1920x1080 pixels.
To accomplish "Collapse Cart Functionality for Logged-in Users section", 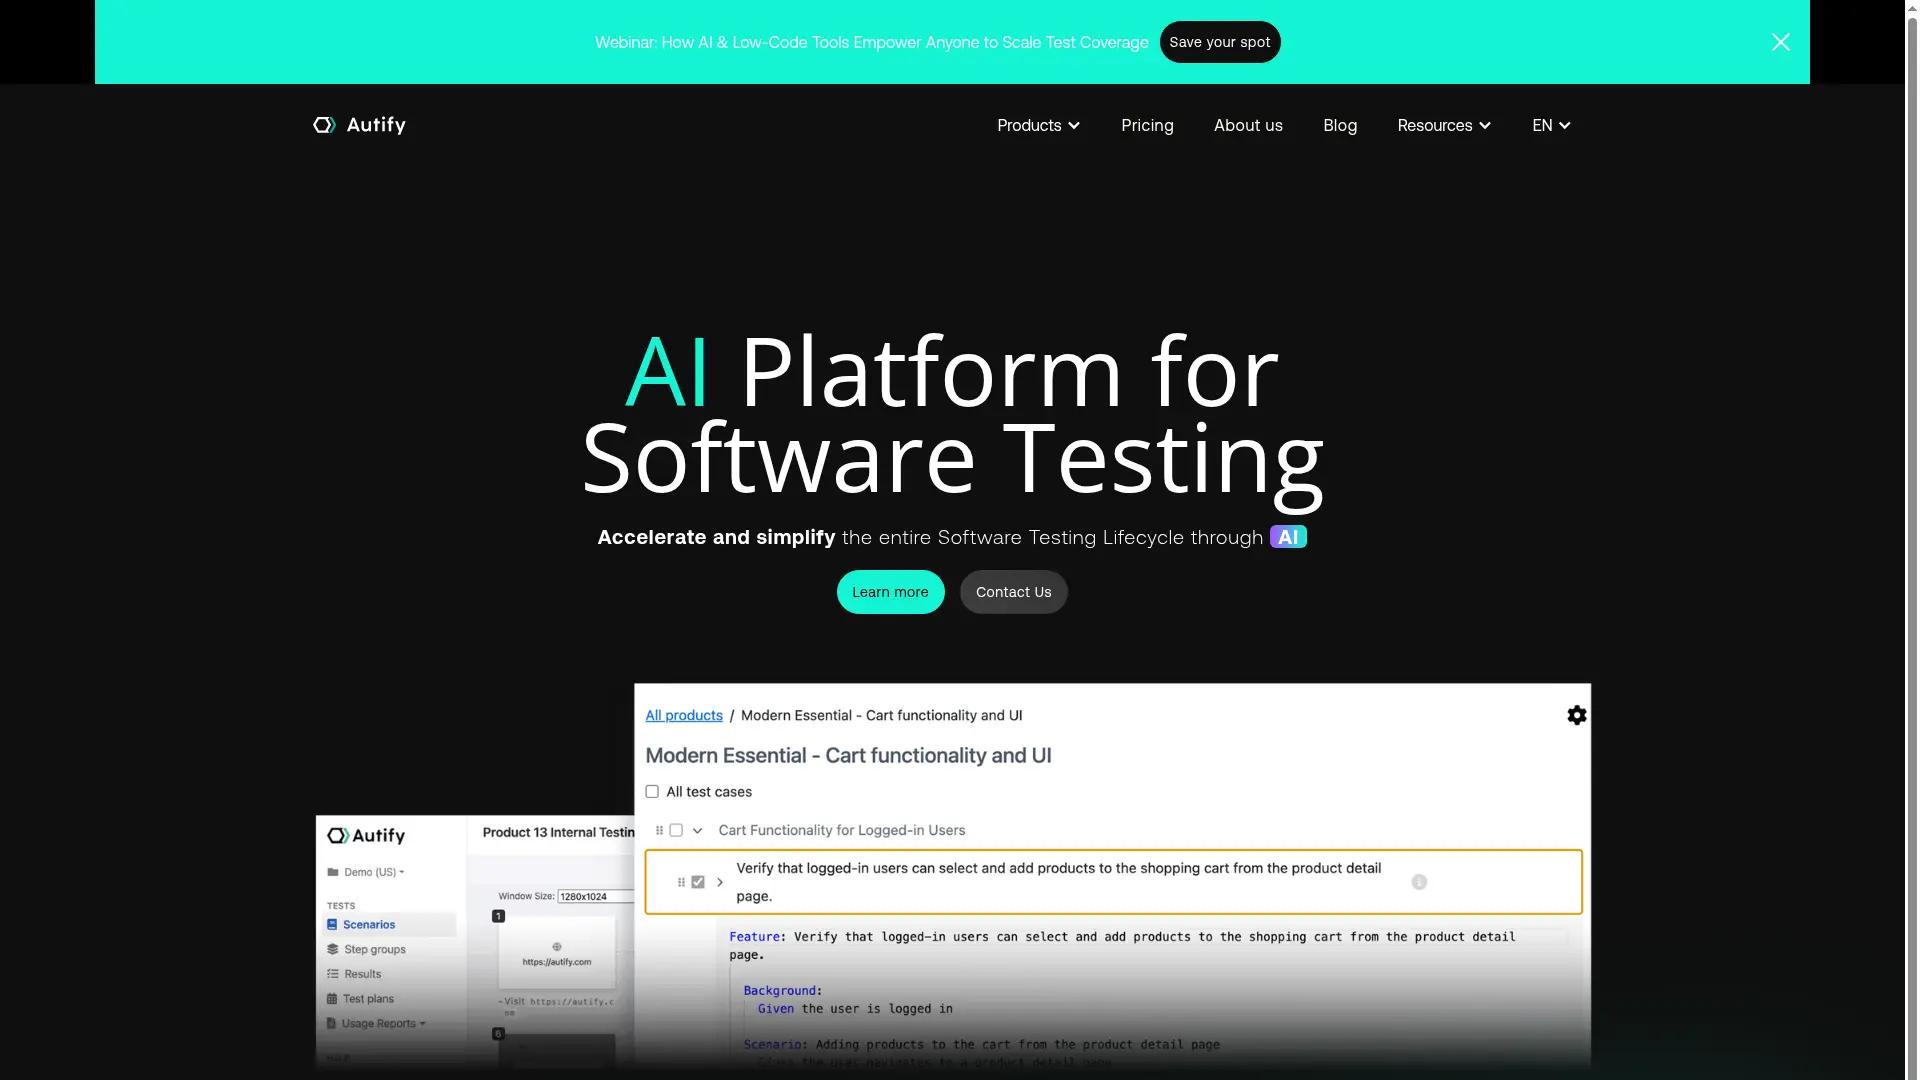I will 698,830.
